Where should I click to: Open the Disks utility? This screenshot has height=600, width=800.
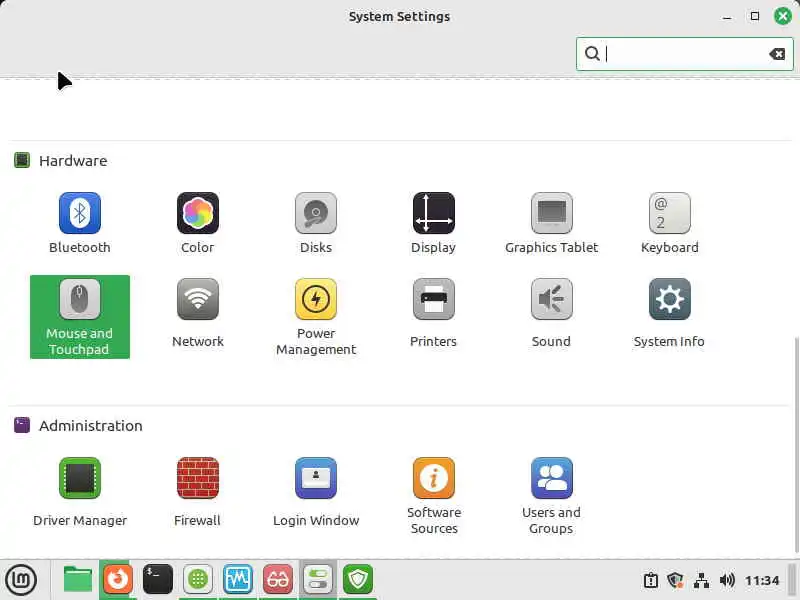(316, 223)
